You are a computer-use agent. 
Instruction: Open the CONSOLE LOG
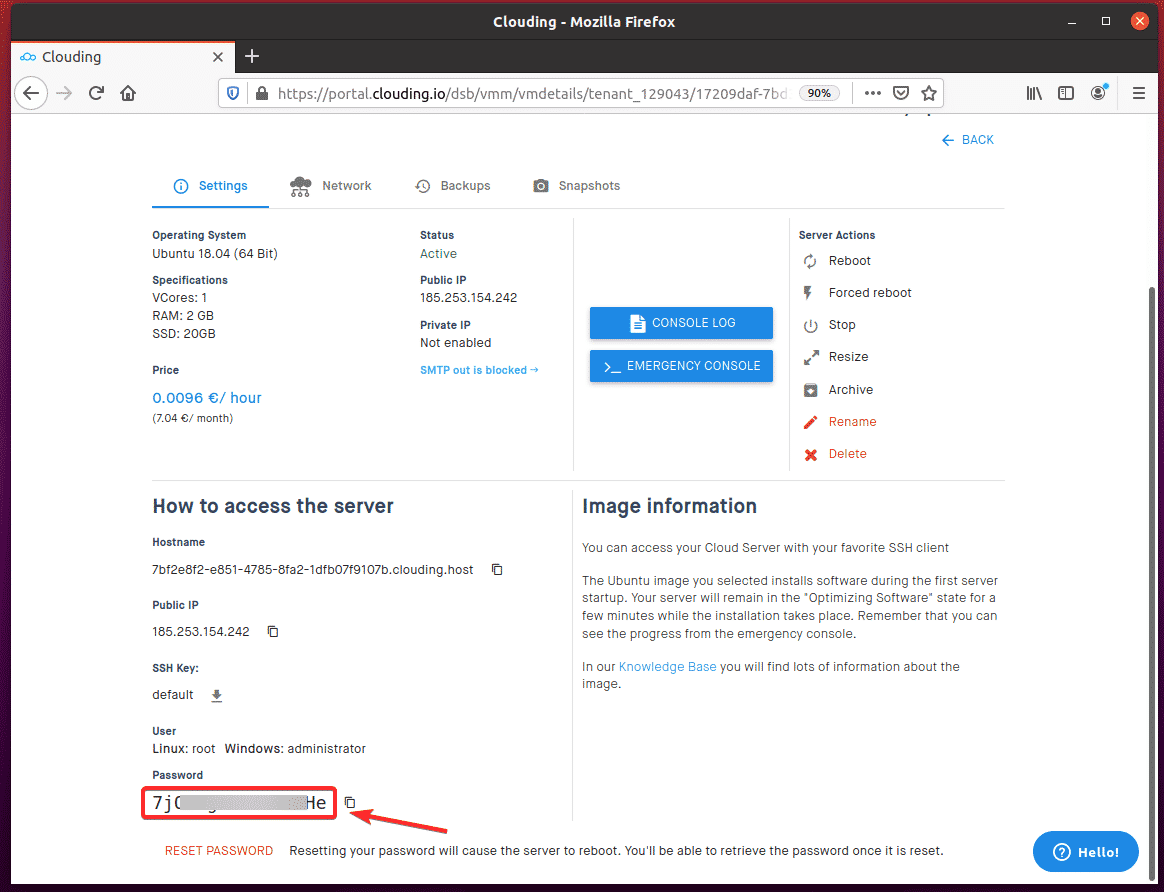pyautogui.click(x=681, y=323)
